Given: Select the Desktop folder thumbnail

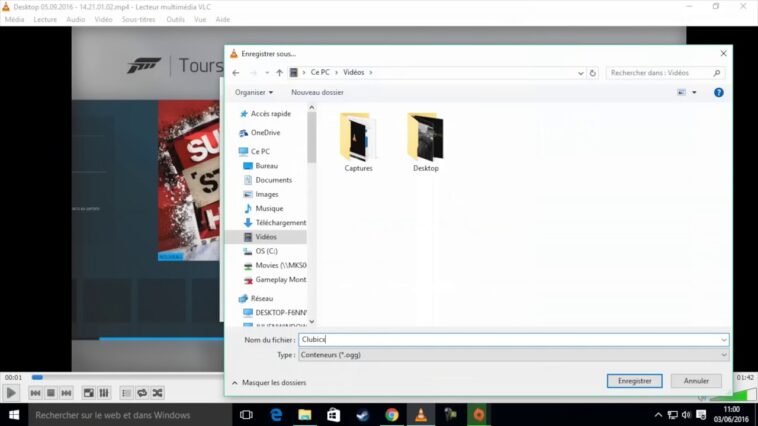Looking at the screenshot, I should [426, 142].
